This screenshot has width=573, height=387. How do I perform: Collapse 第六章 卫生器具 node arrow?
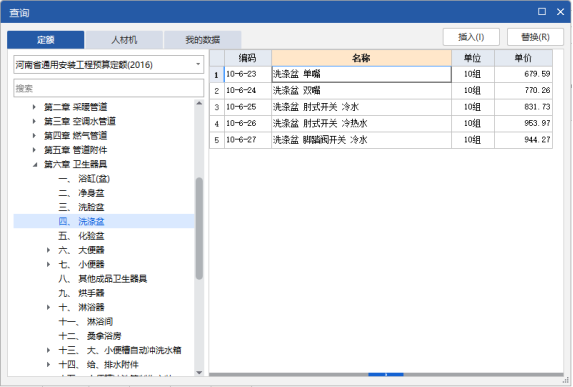tap(35, 164)
